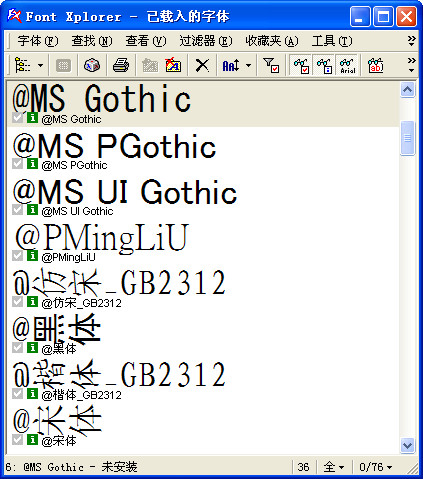
Task: Open the 全 dropdown in the status bar
Action: [x=334, y=467]
